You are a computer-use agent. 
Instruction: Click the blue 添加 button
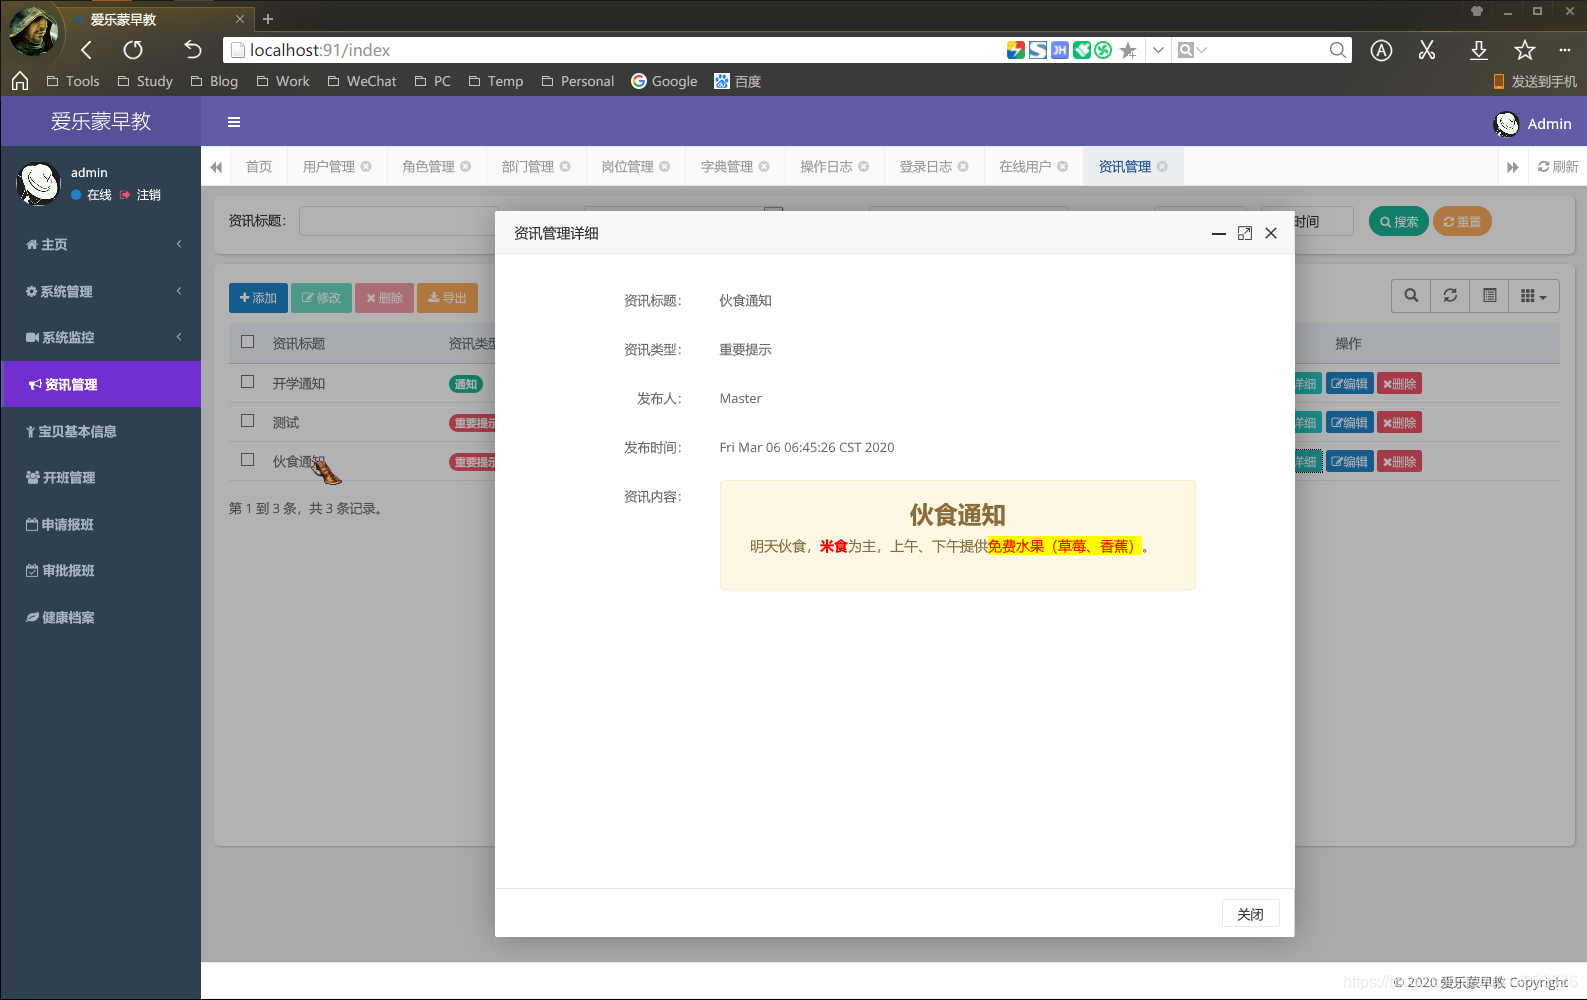point(258,298)
